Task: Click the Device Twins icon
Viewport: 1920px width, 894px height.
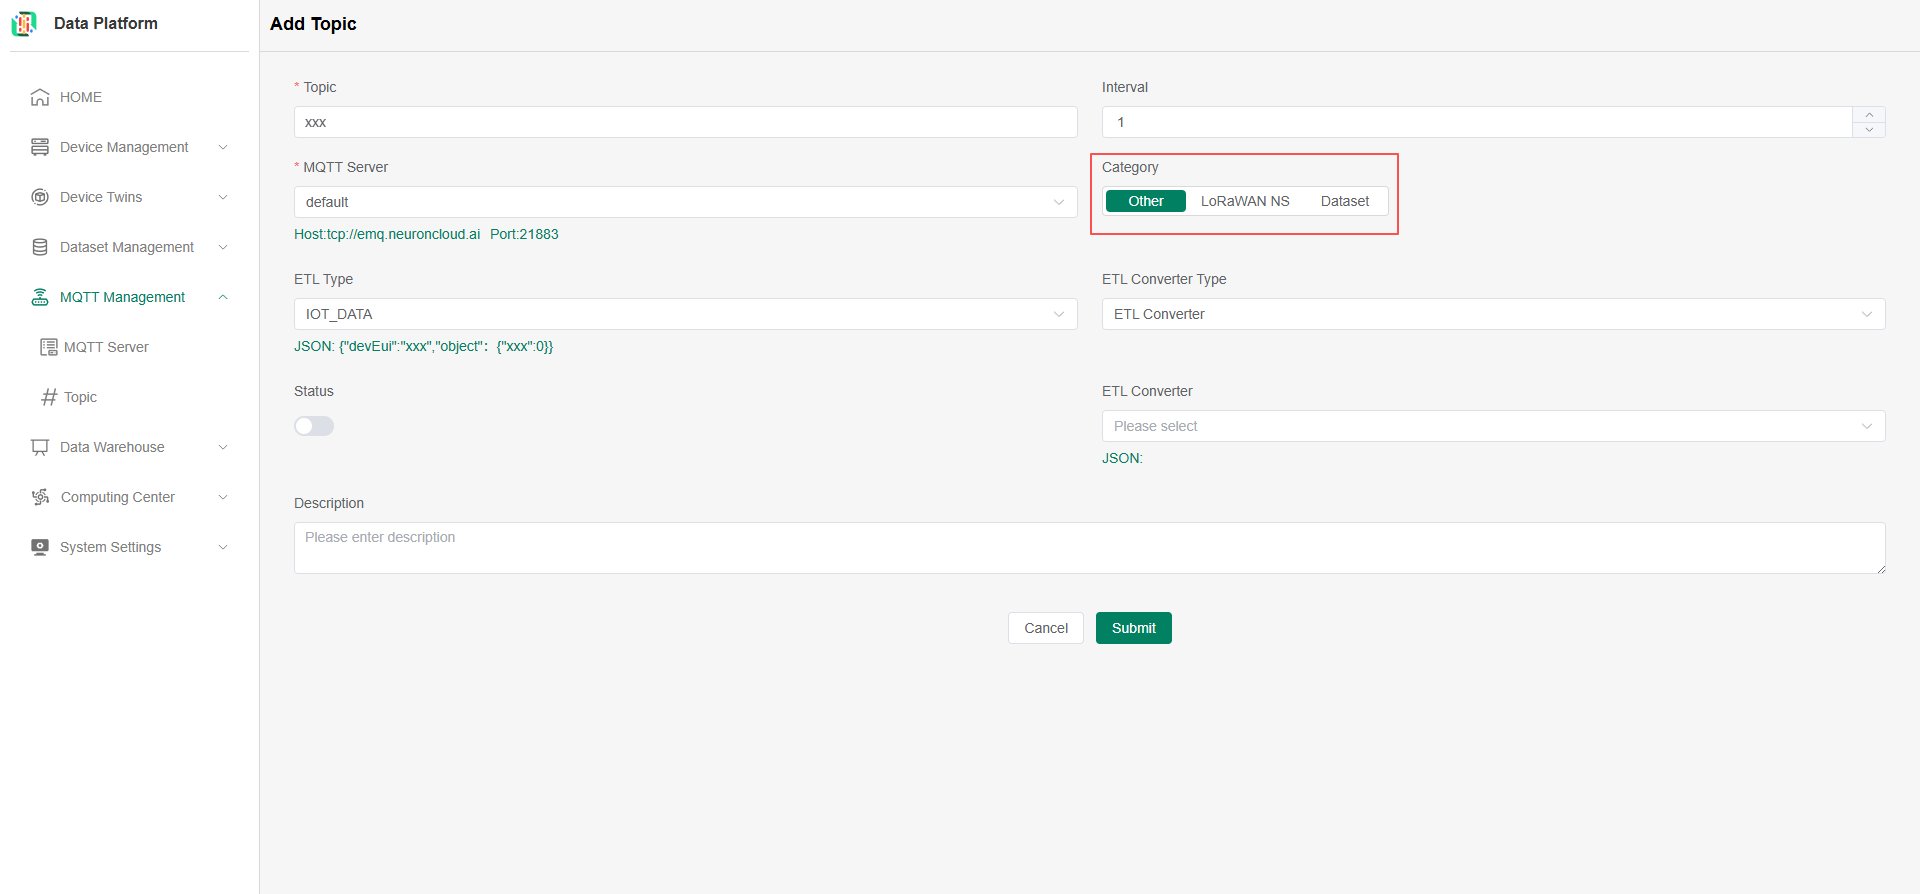Action: tap(40, 197)
